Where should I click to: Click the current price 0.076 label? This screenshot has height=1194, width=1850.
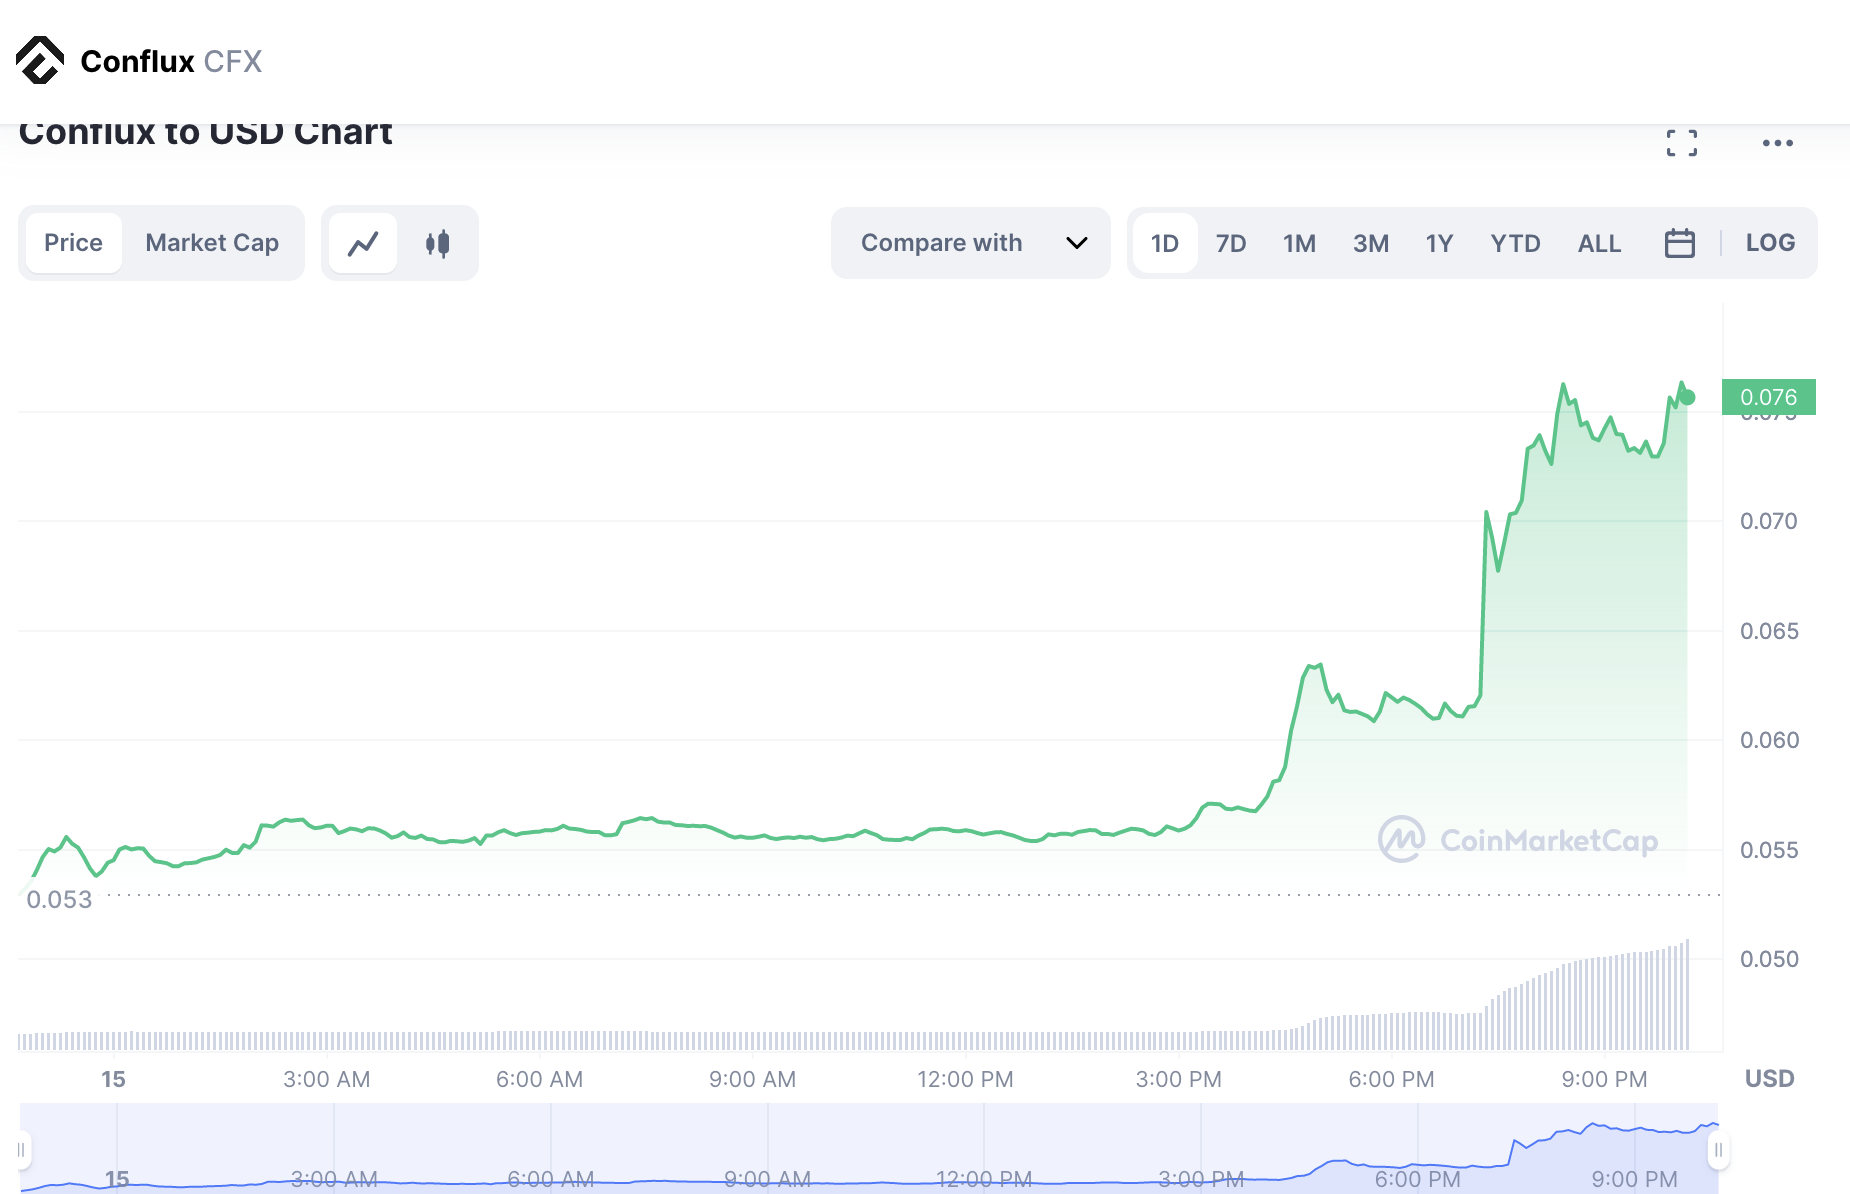(x=1768, y=397)
